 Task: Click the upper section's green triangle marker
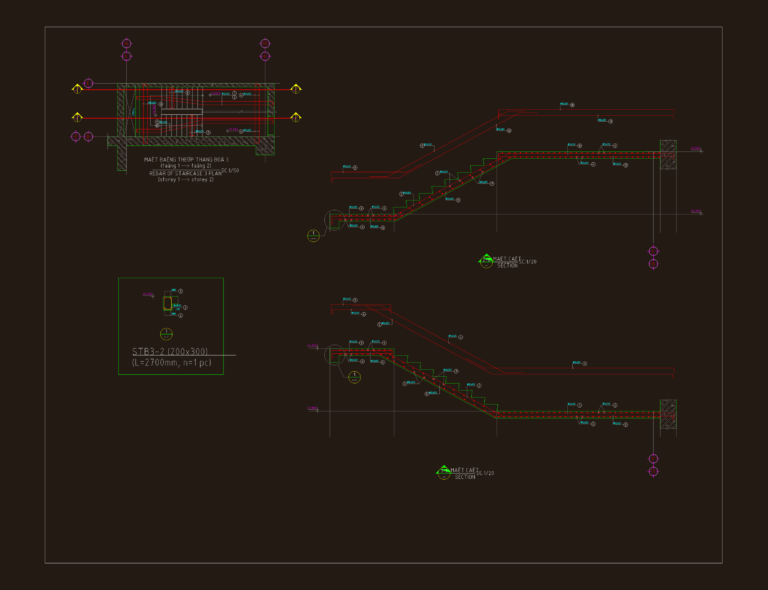coord(485,258)
